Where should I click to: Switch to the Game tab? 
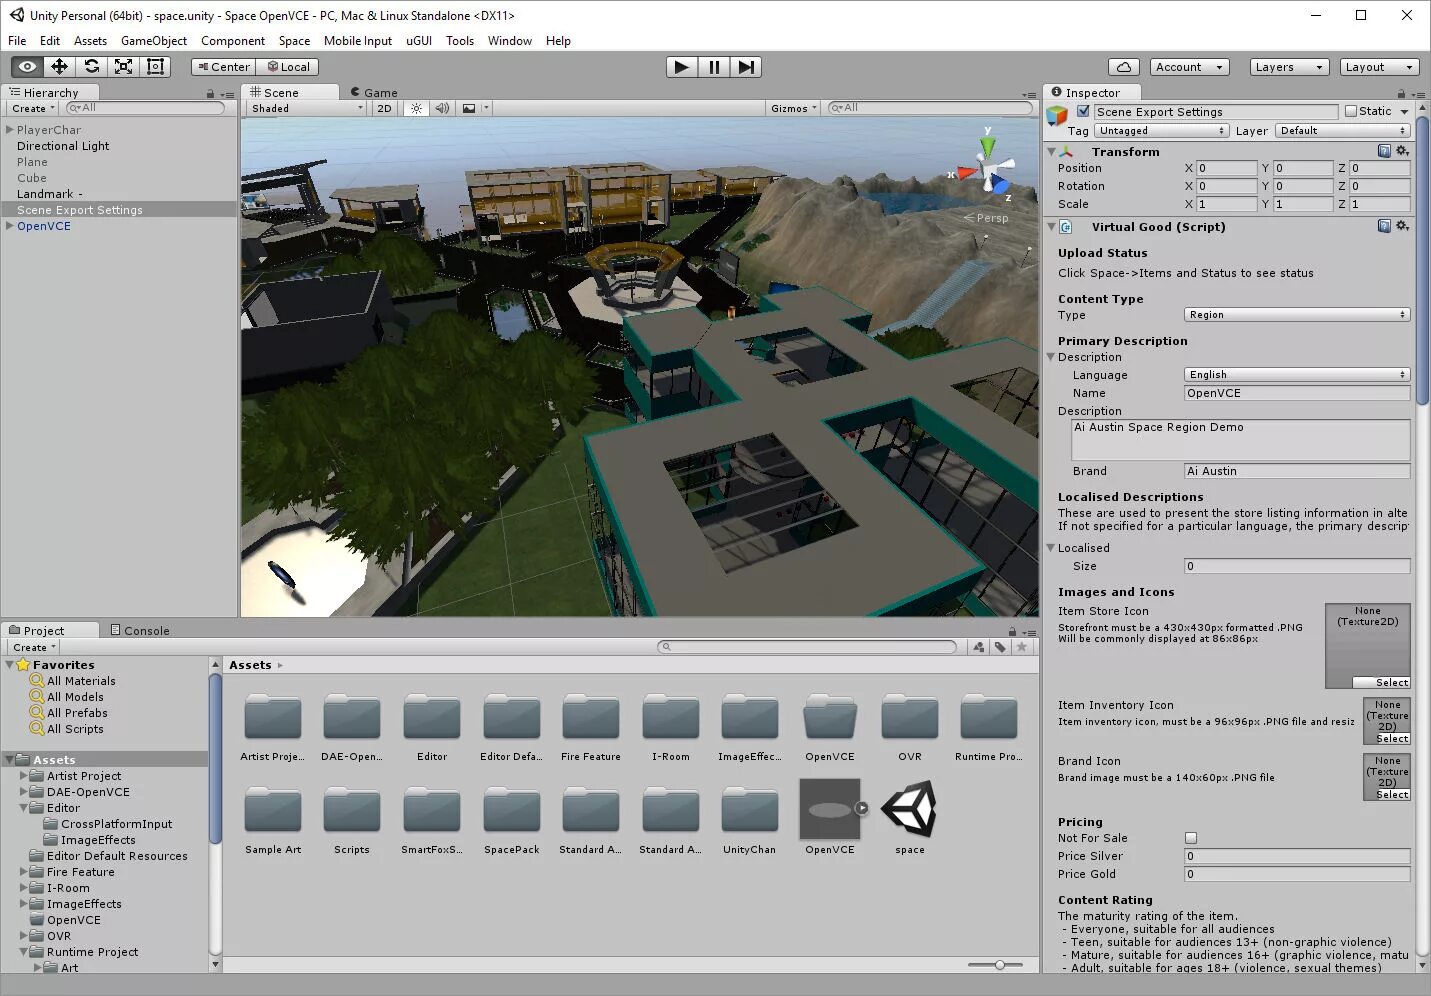pyautogui.click(x=373, y=92)
